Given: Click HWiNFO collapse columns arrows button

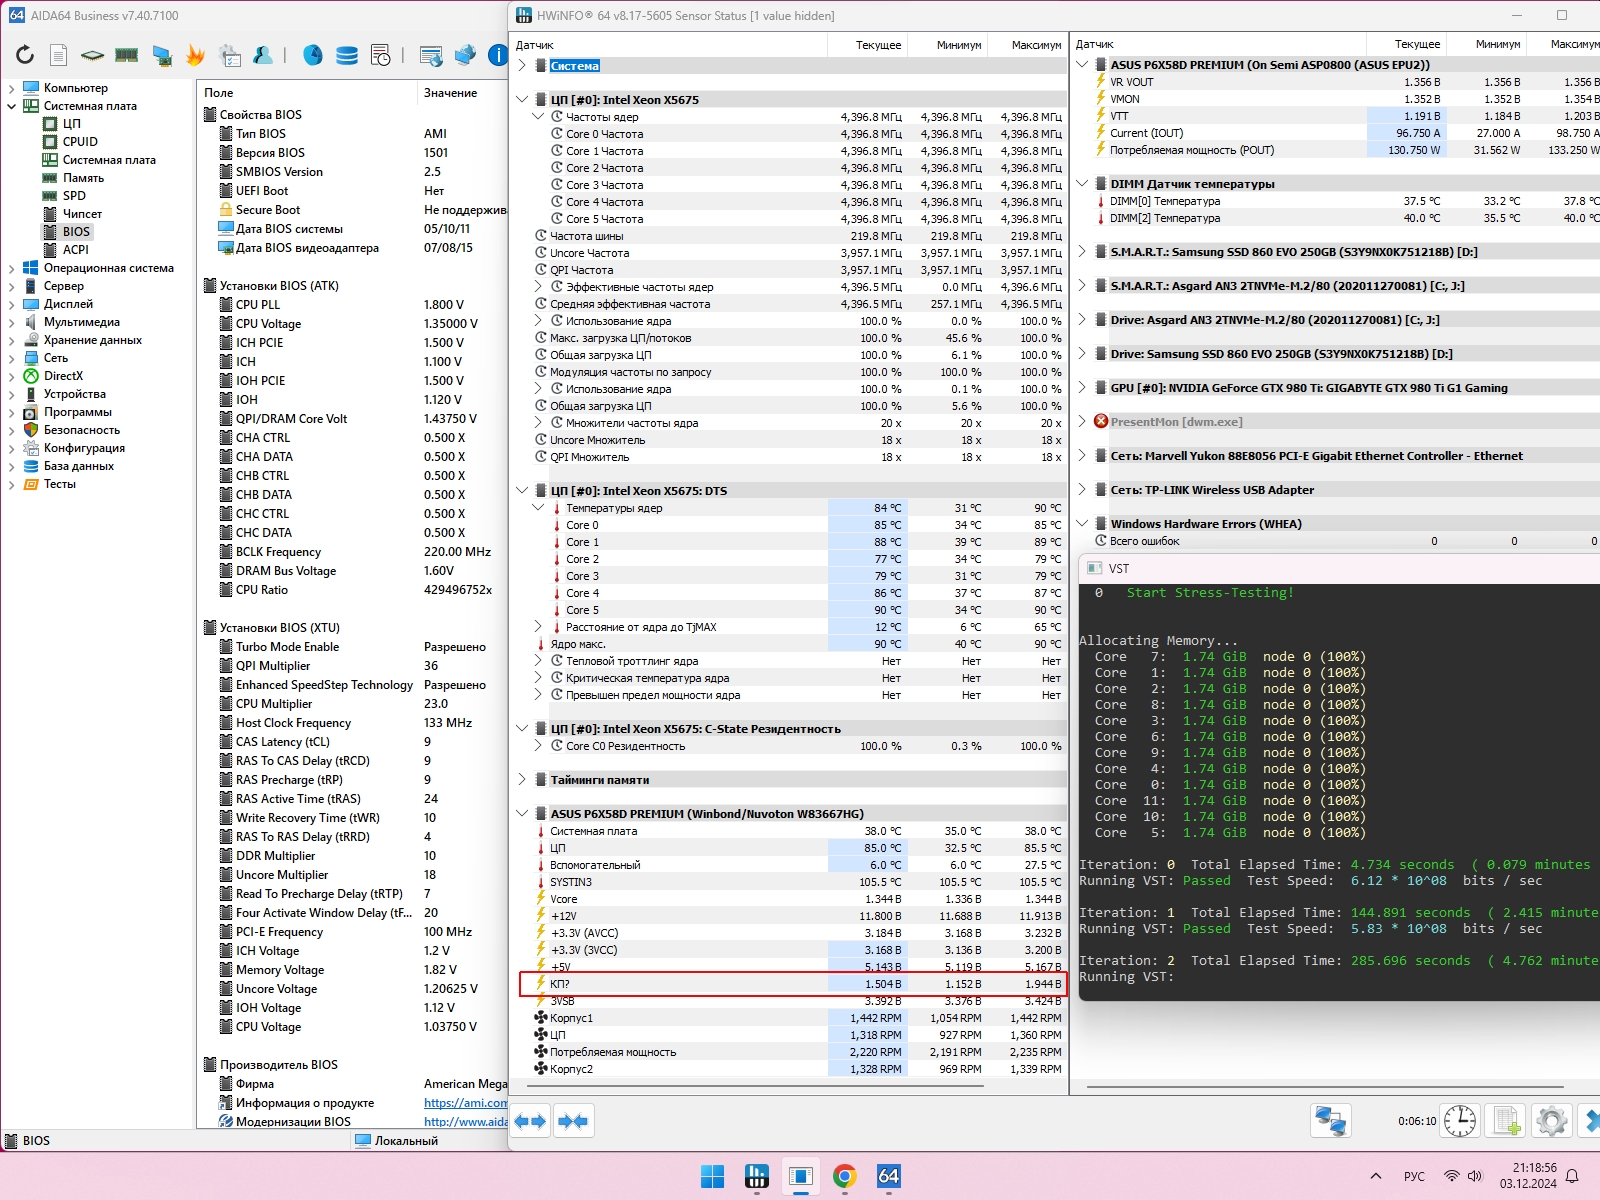Looking at the screenshot, I should (573, 1121).
